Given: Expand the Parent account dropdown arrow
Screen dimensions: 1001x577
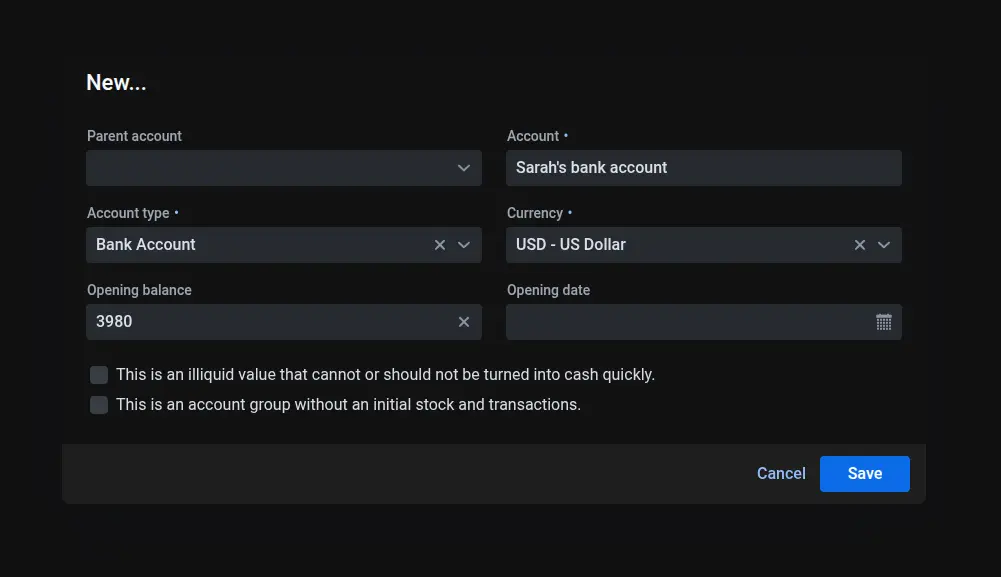Looking at the screenshot, I should 464,168.
